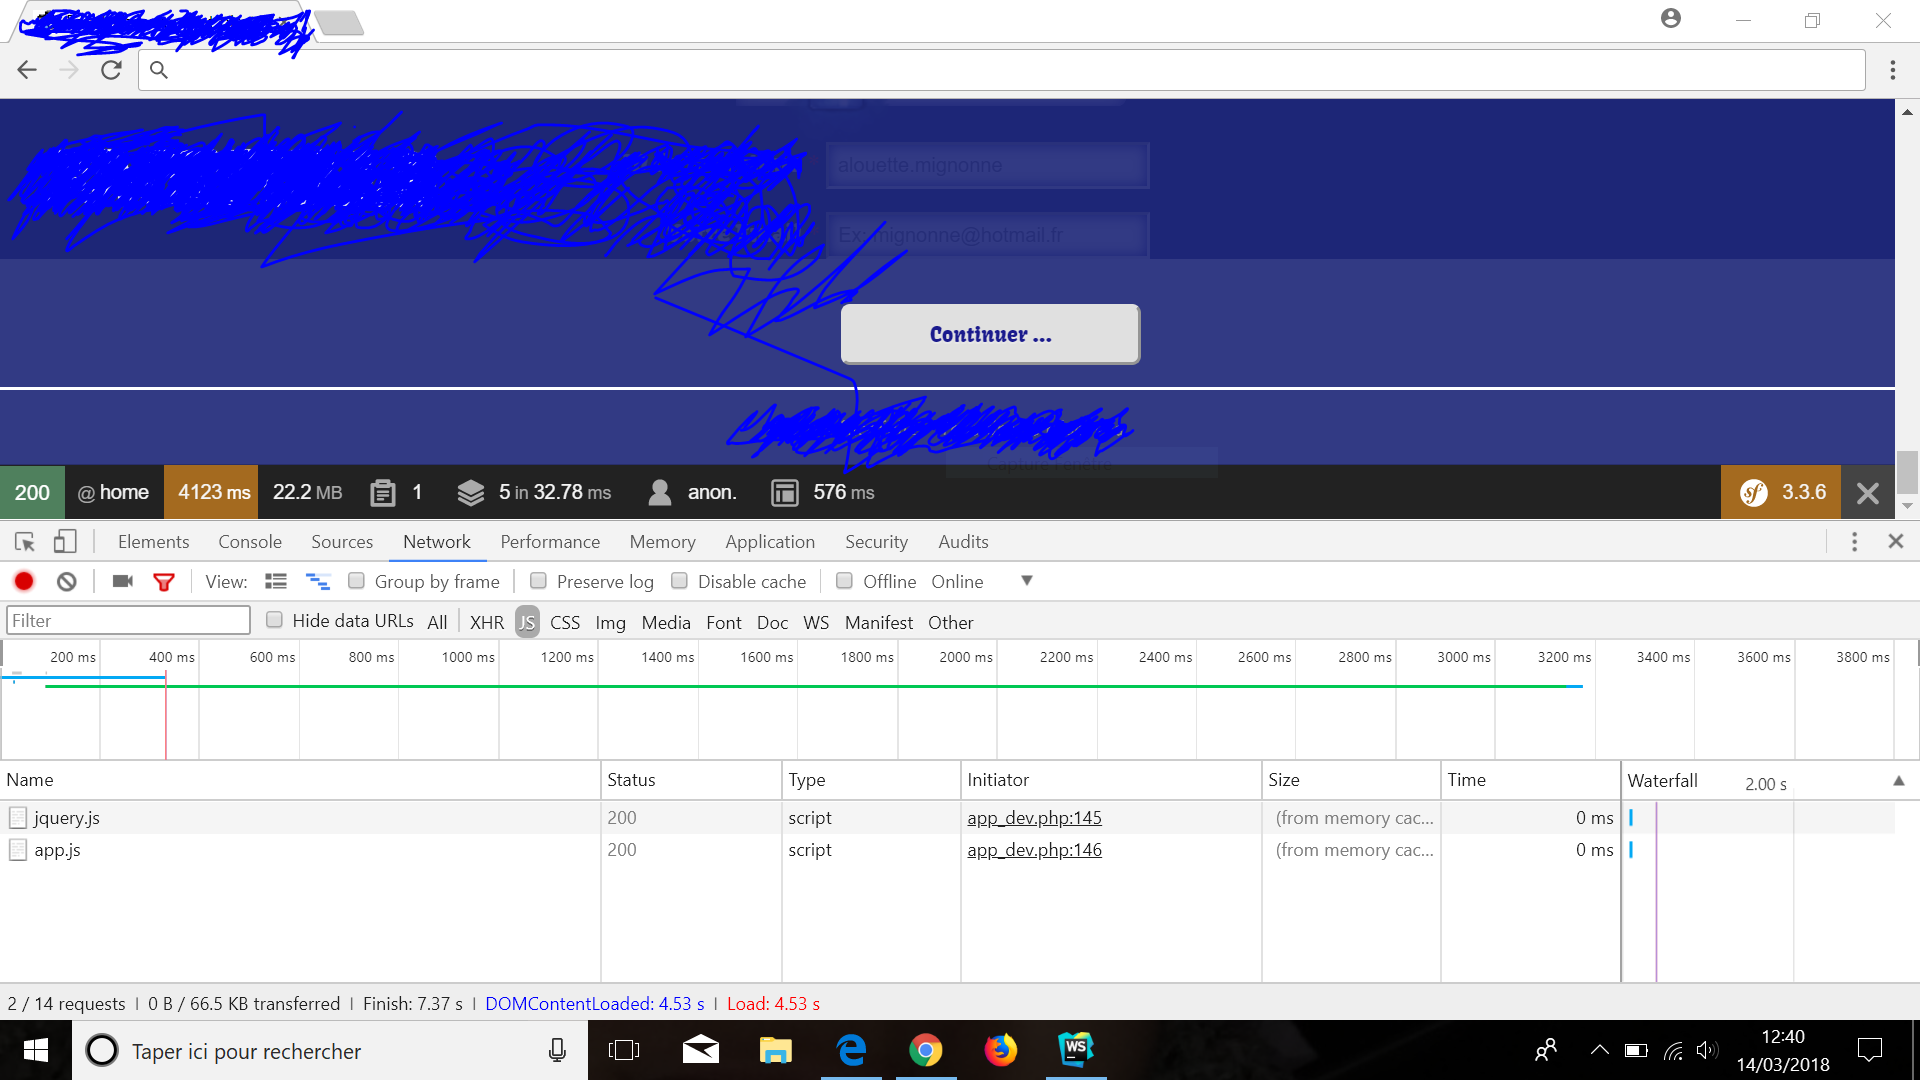Click Symfony toolbar 200 status badge
The width and height of the screenshot is (1920, 1080).
click(x=32, y=492)
